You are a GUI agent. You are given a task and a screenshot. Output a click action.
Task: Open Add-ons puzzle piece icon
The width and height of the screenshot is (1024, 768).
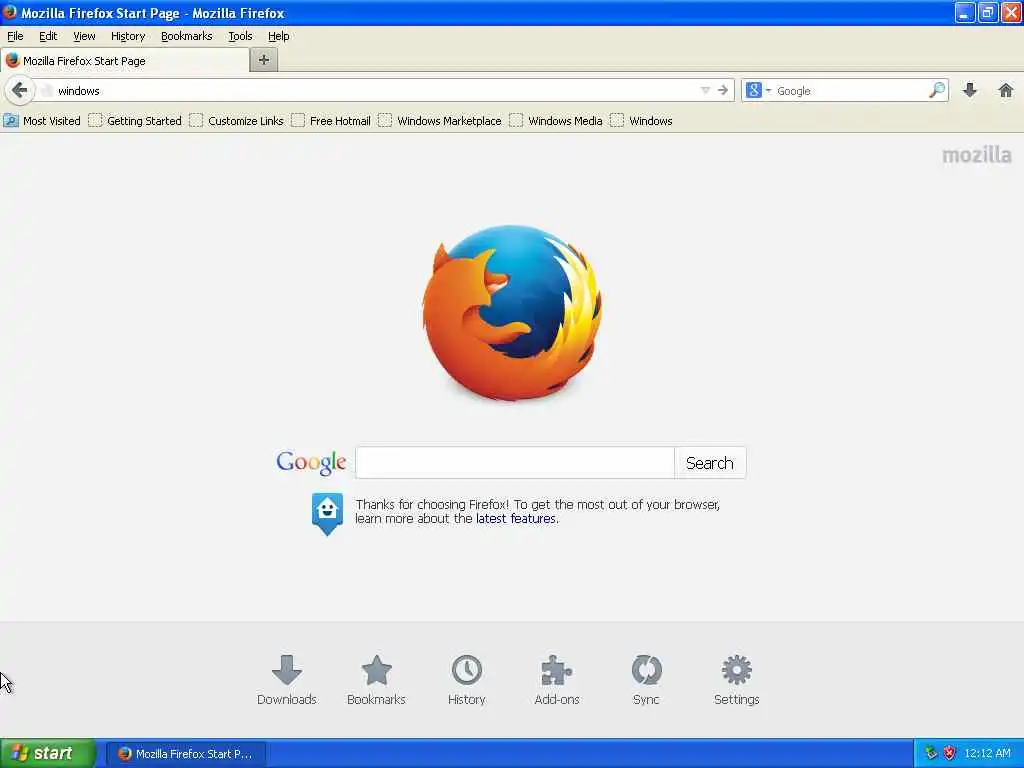coord(556,680)
